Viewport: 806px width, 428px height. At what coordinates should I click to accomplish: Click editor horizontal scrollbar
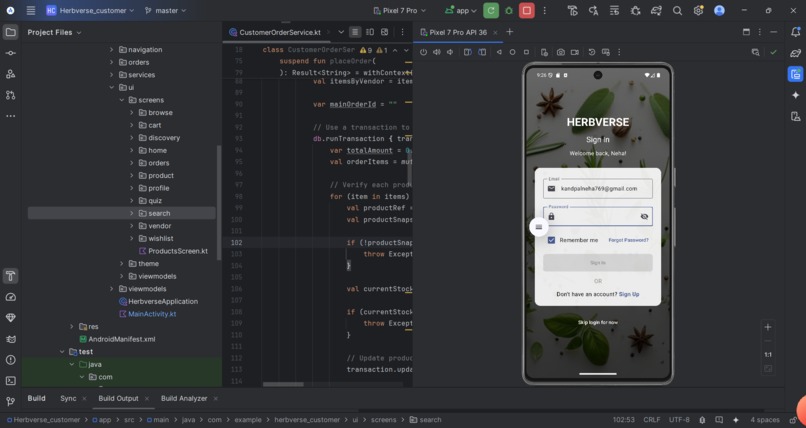point(283,384)
